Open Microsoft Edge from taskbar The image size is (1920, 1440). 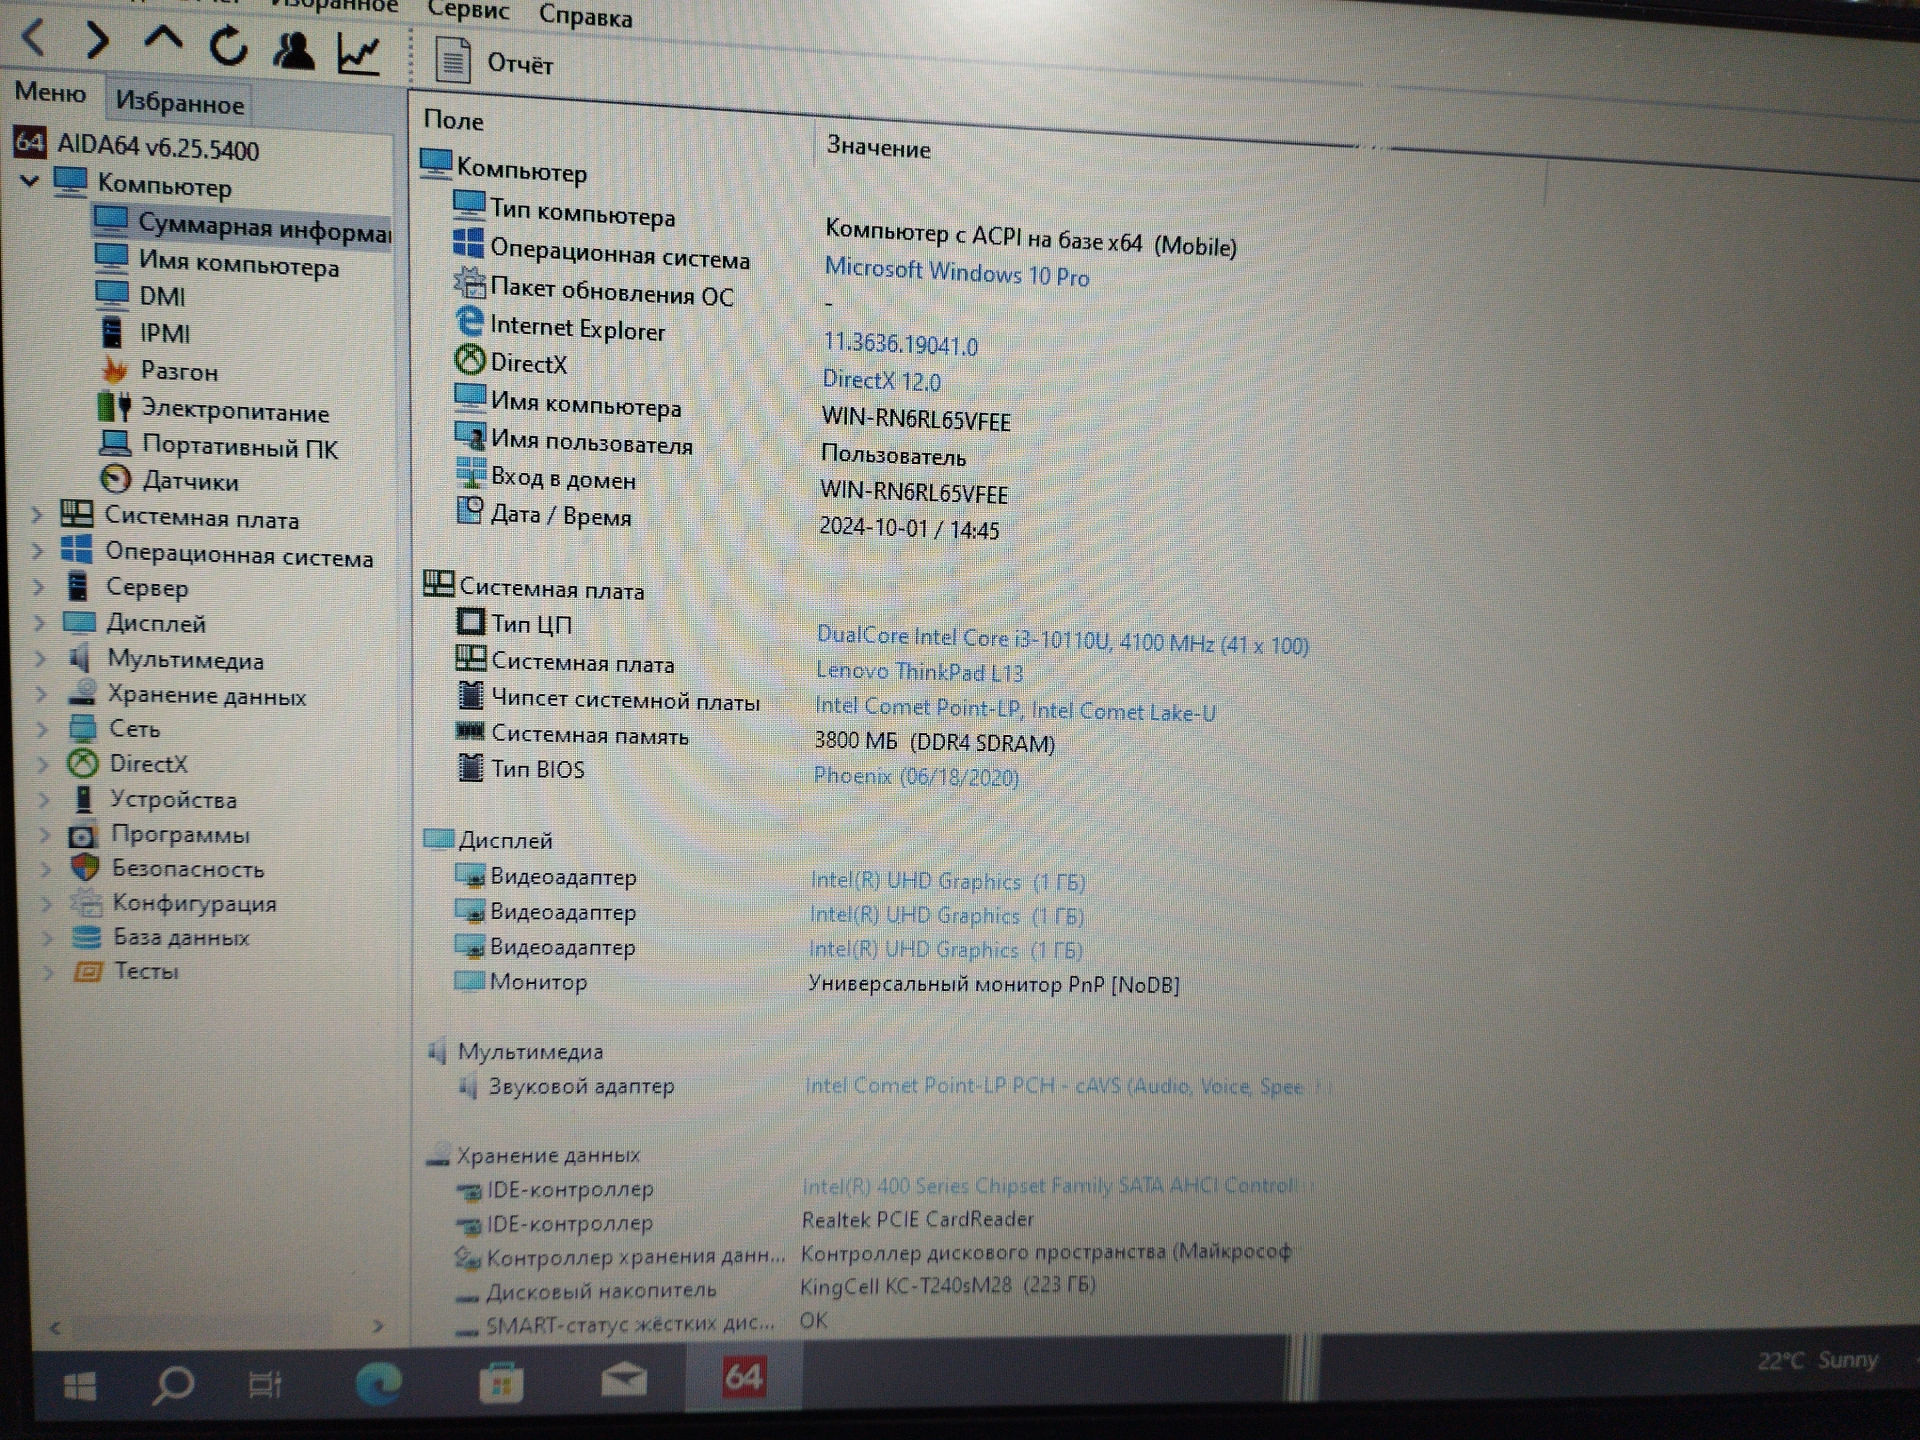379,1383
